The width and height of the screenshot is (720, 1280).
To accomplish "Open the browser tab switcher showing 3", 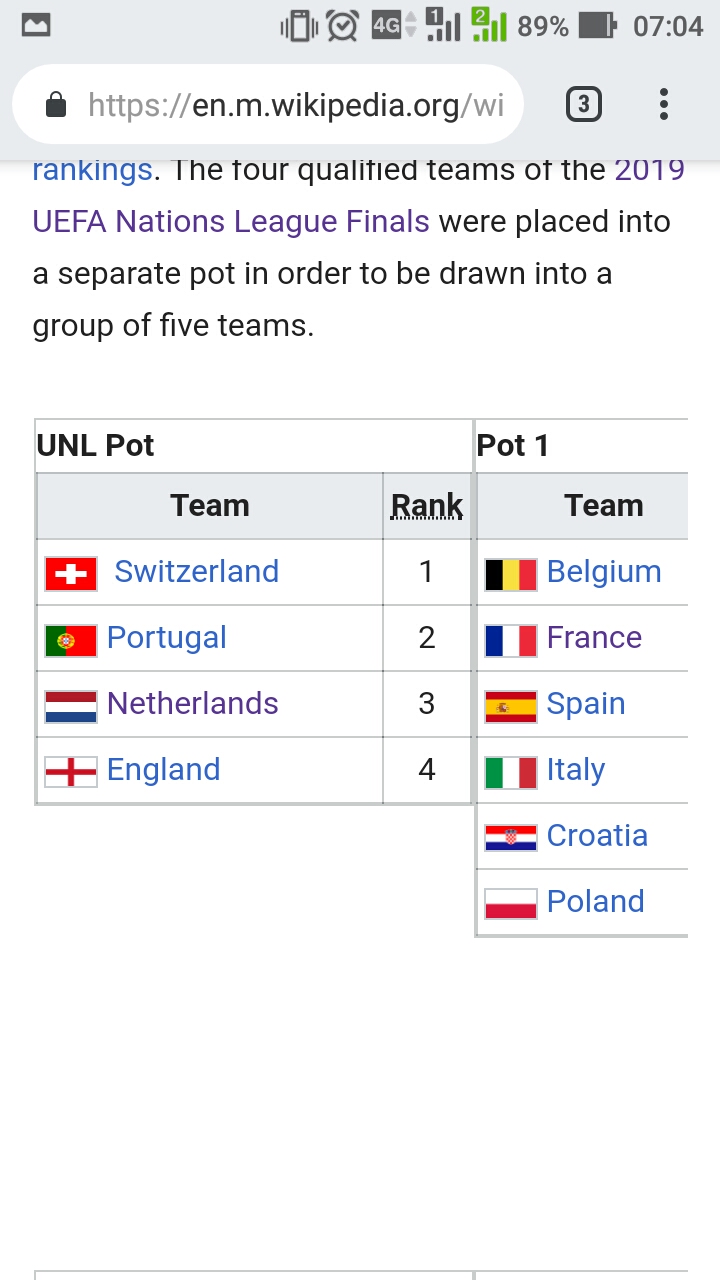I will 584,105.
